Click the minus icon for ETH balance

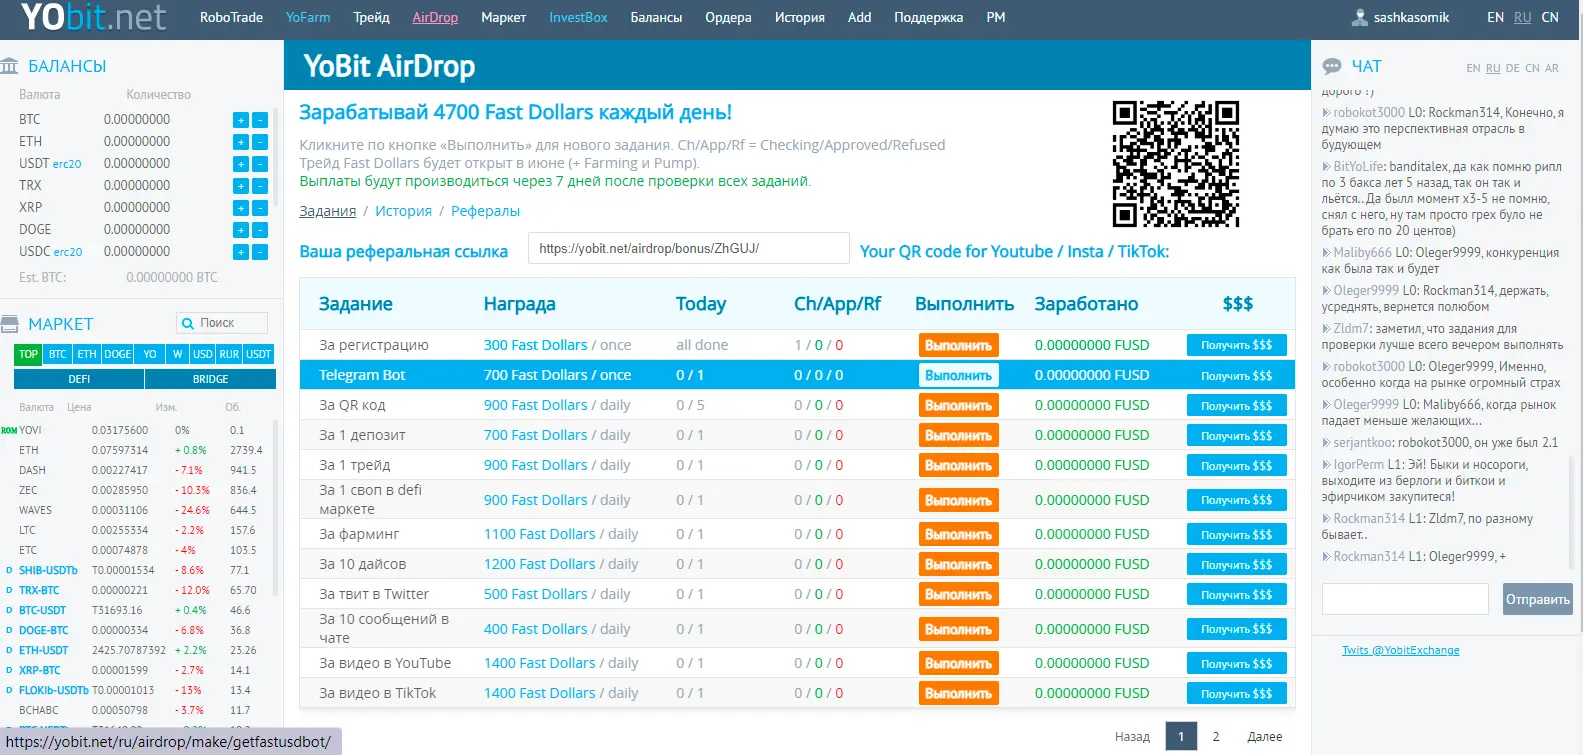[x=260, y=142]
